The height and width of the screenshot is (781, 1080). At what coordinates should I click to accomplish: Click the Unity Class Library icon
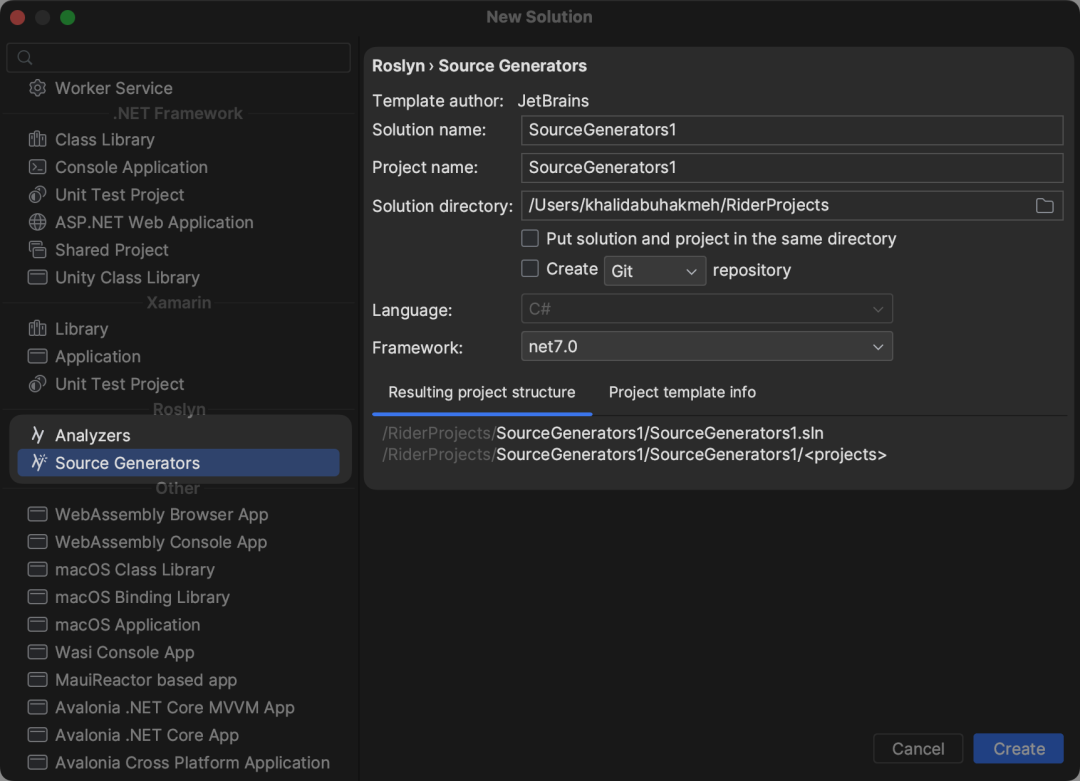click(37, 277)
